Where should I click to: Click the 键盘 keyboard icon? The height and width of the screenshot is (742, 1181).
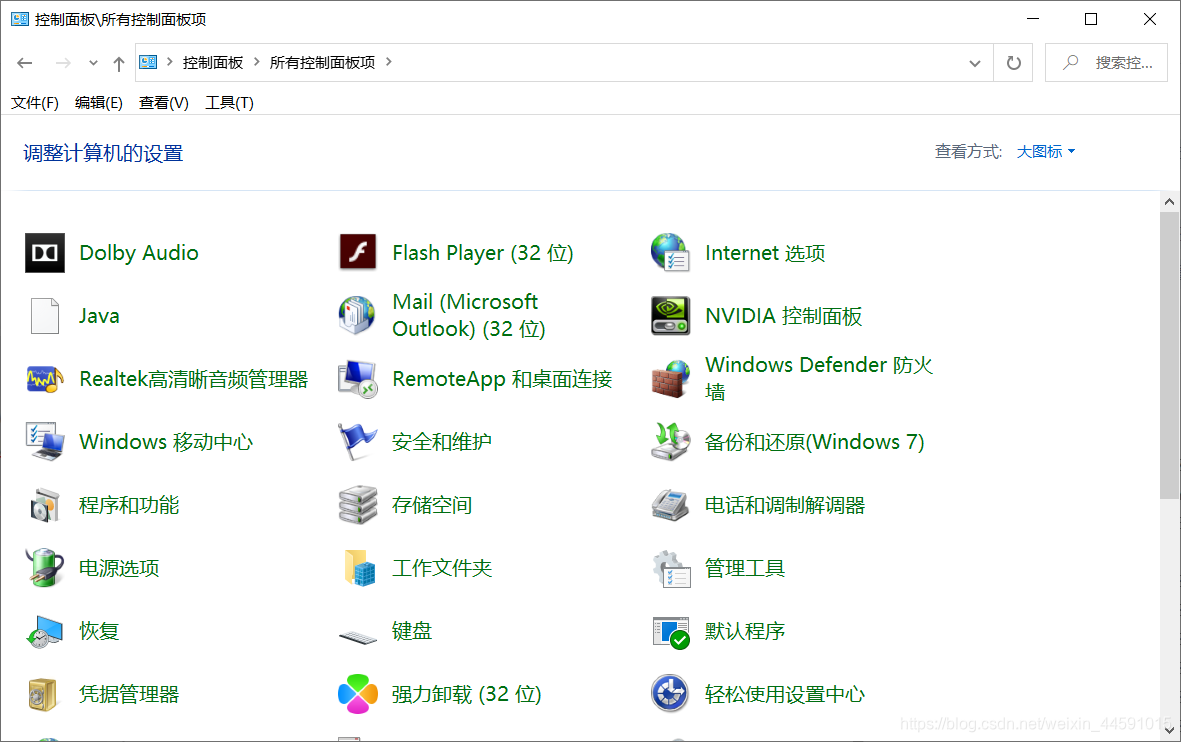tap(358, 637)
